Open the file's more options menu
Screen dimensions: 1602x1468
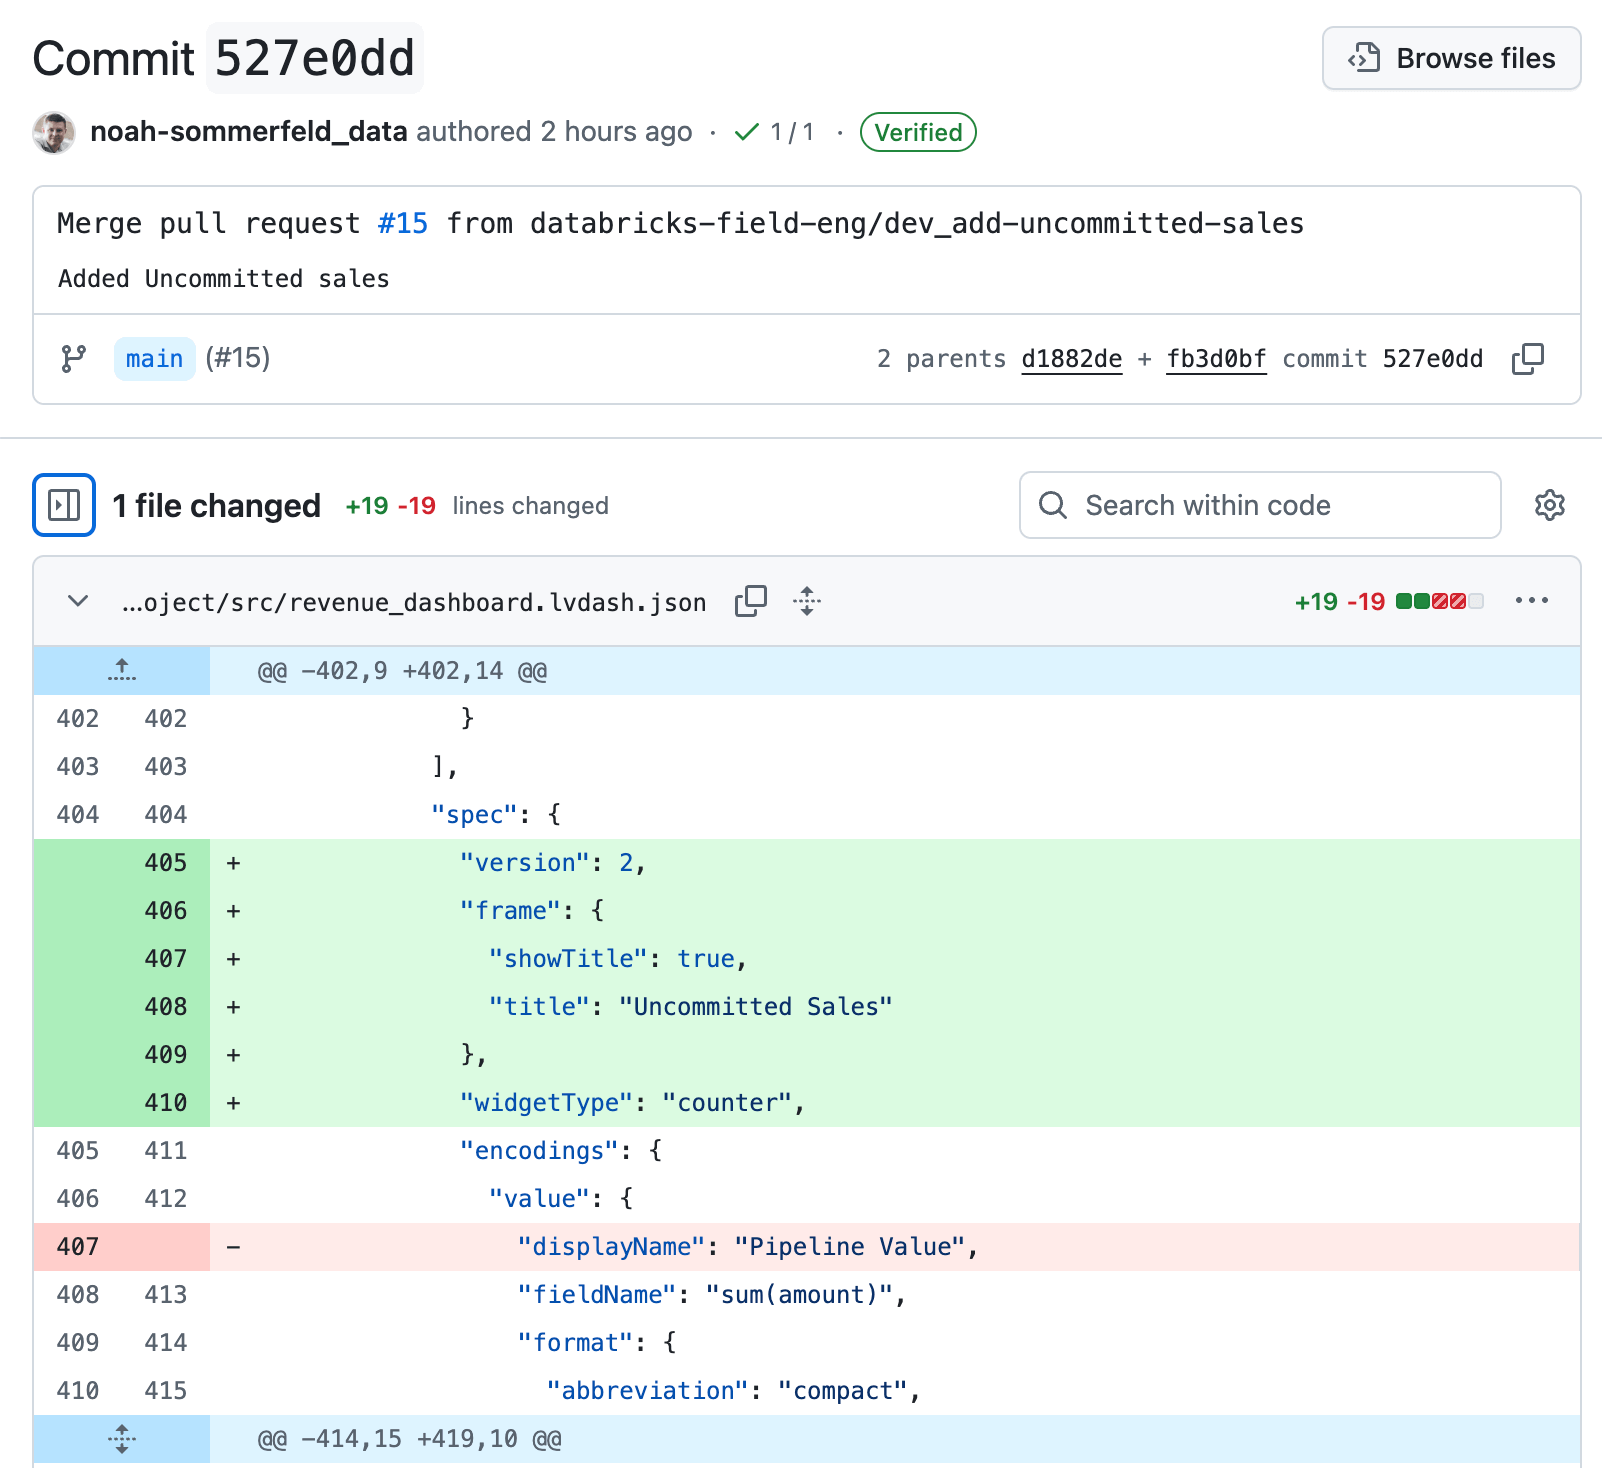point(1531,601)
